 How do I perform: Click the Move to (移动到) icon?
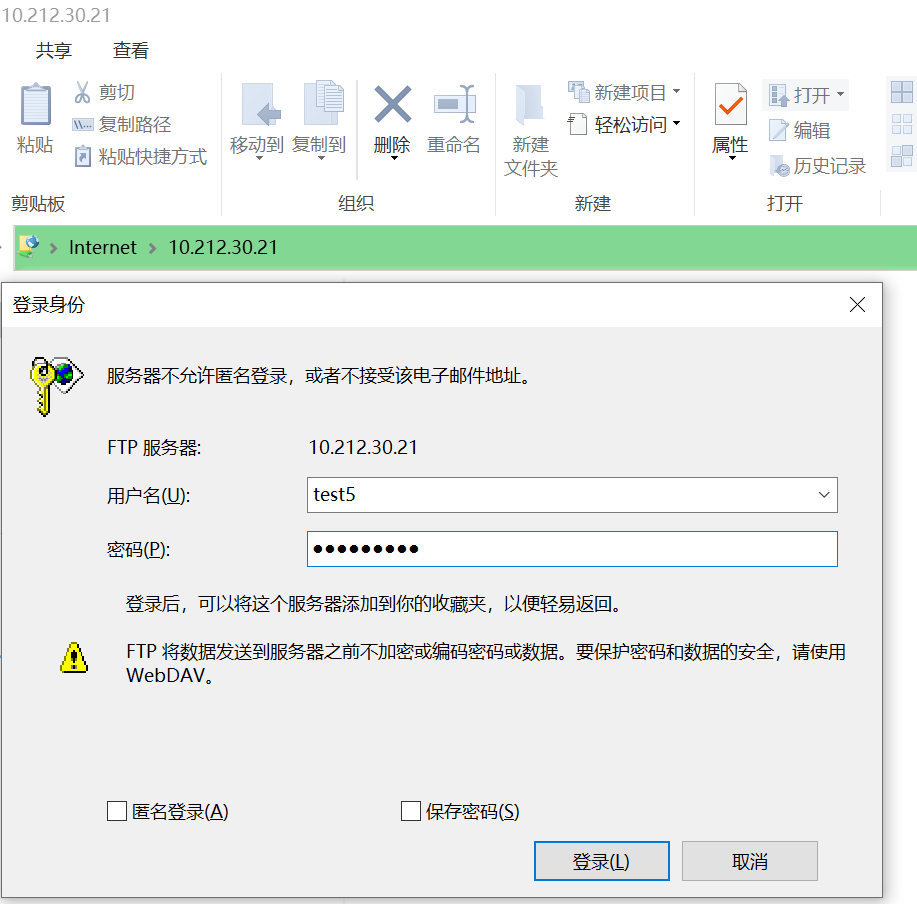click(260, 104)
